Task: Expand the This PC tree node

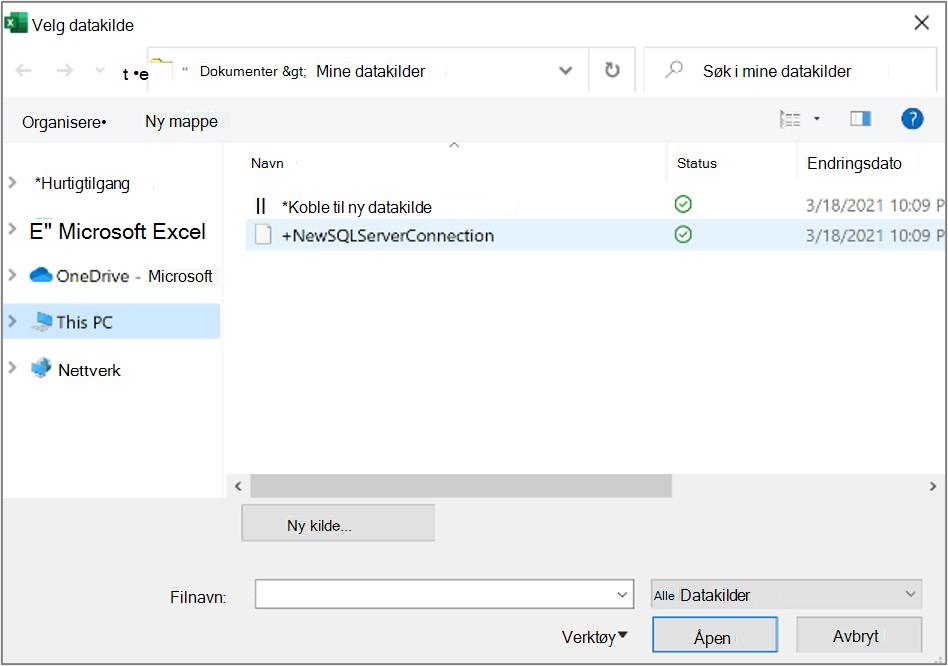Action: click(x=12, y=321)
